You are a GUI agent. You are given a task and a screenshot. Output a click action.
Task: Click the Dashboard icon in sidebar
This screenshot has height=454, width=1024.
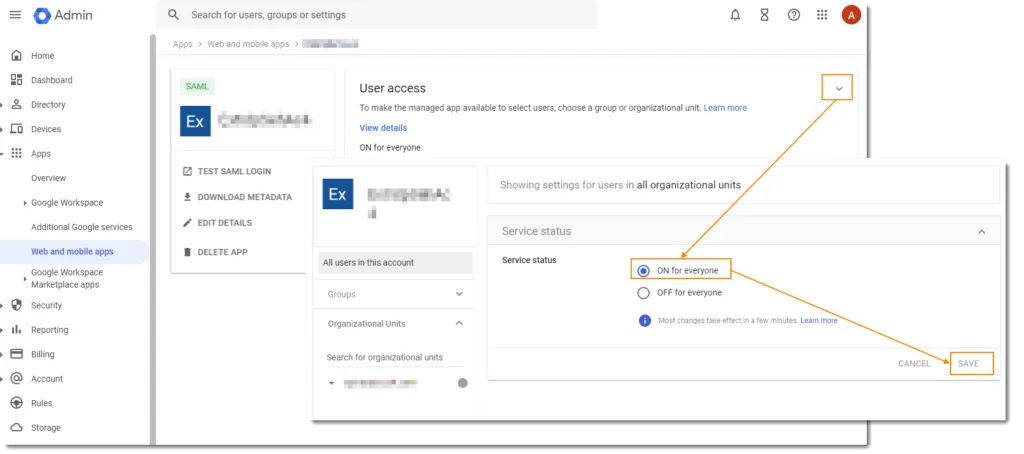point(17,80)
